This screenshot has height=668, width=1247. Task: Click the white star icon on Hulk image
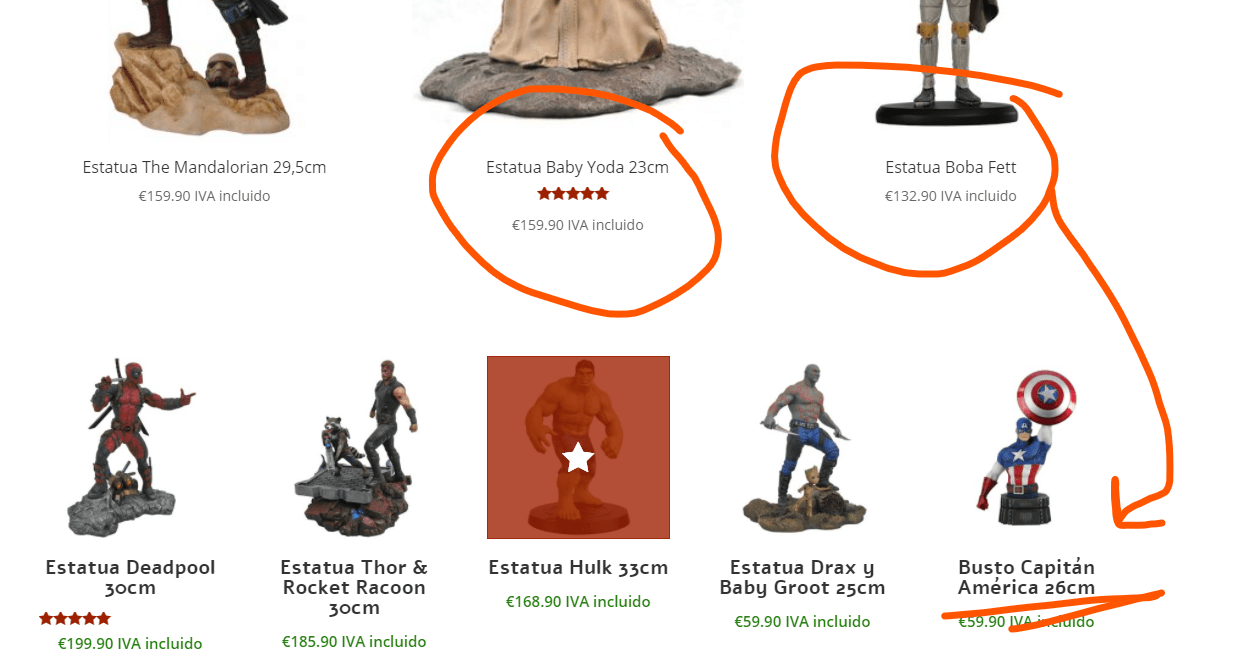578,458
